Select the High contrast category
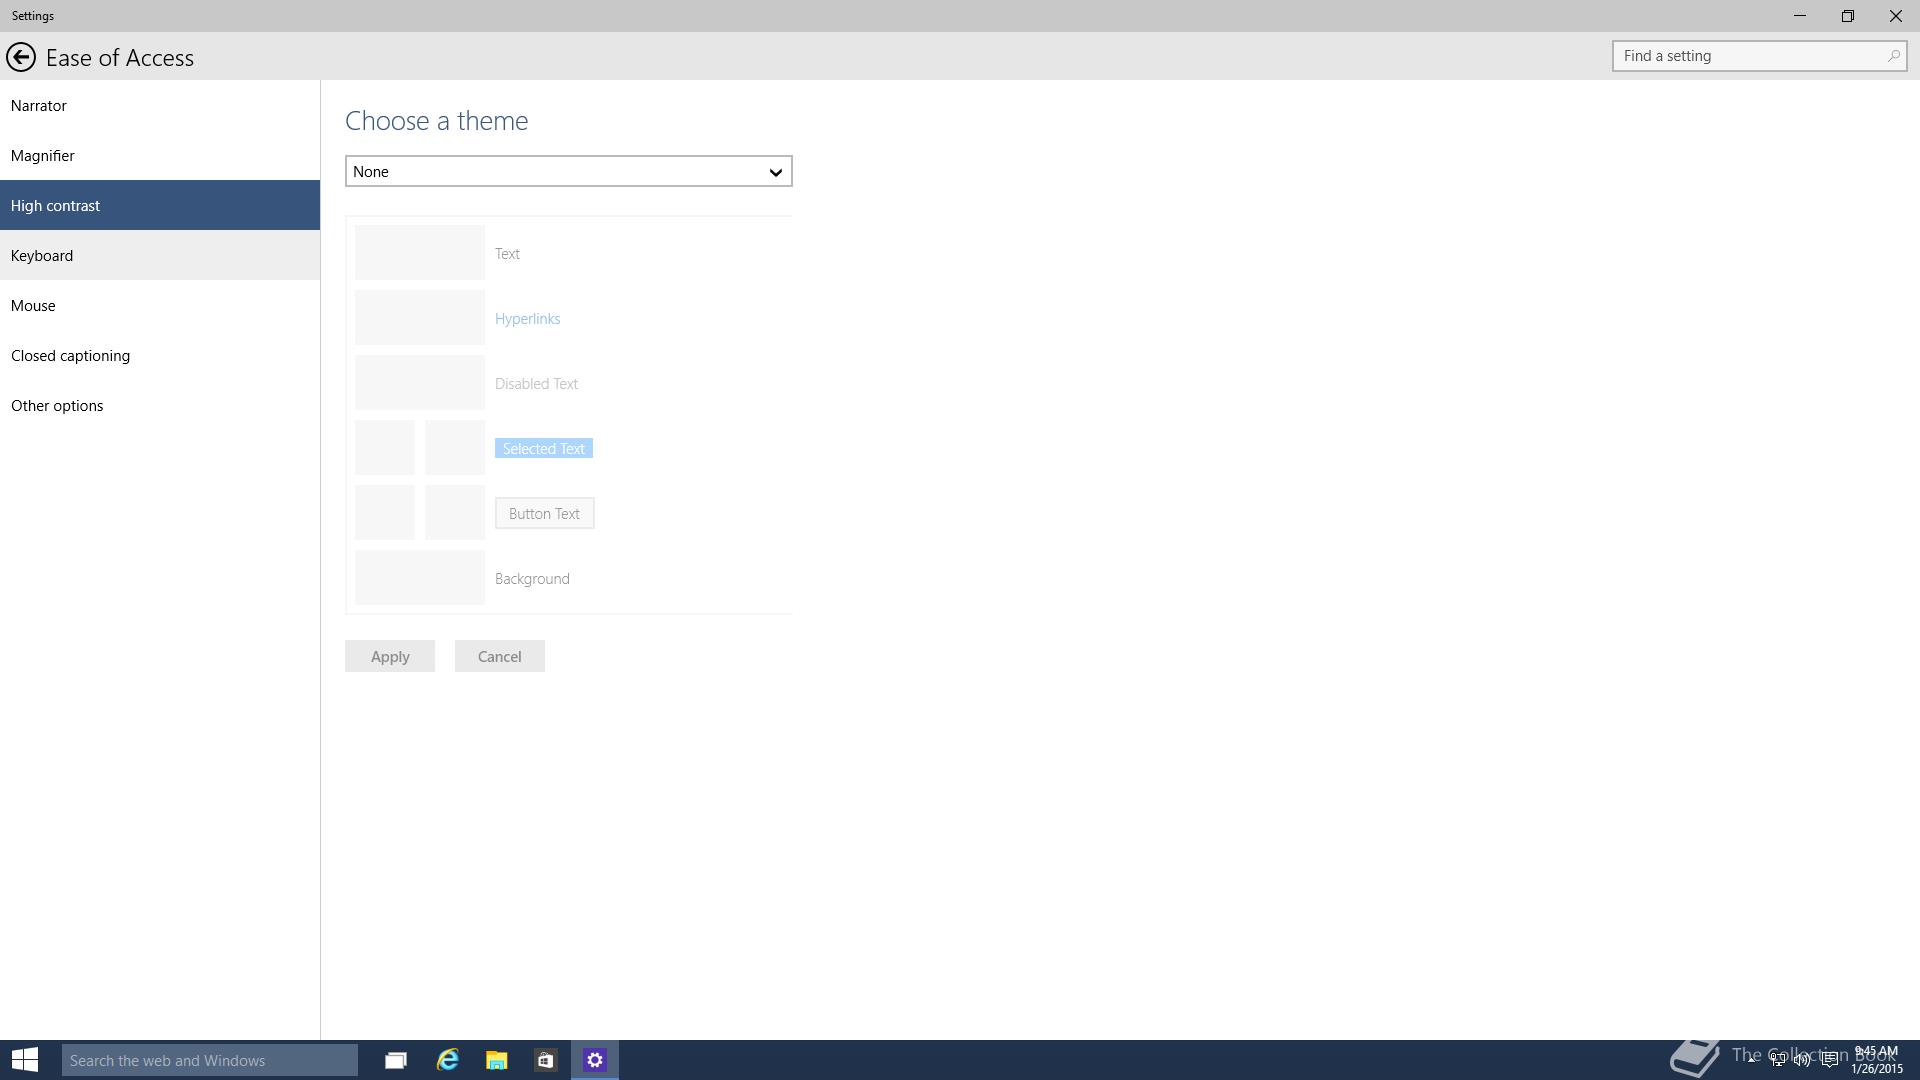Viewport: 1920px width, 1080px height. [x=160, y=205]
